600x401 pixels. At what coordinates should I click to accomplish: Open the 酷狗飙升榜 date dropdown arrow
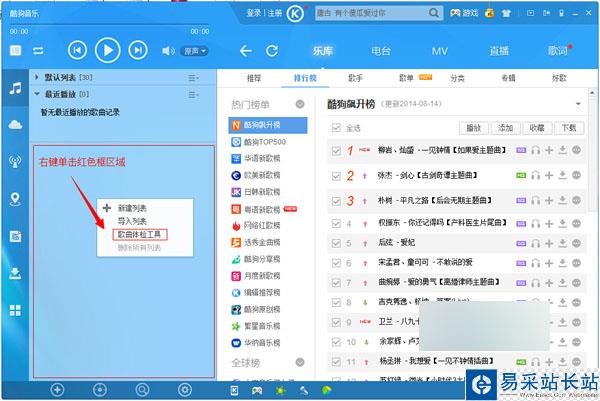(578, 104)
